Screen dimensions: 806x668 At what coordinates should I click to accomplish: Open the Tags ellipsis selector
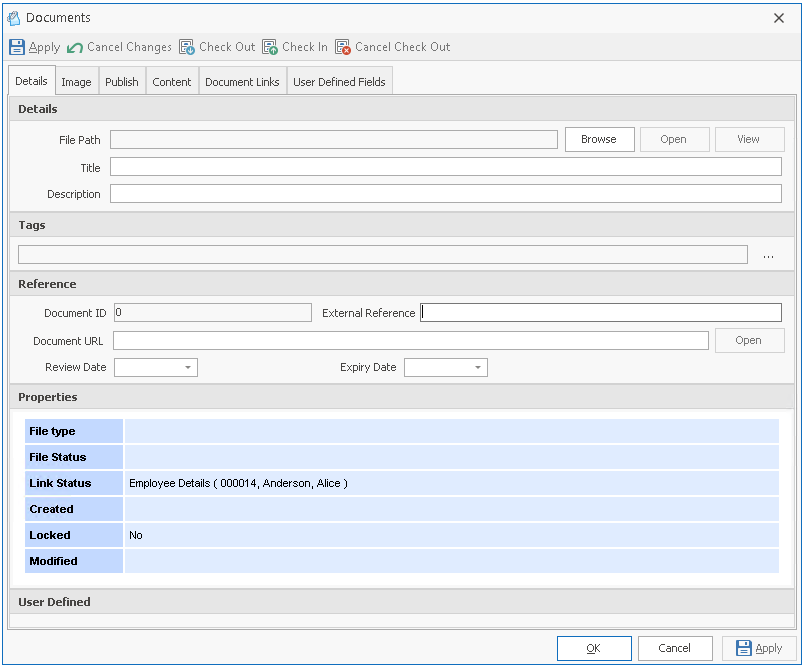768,254
